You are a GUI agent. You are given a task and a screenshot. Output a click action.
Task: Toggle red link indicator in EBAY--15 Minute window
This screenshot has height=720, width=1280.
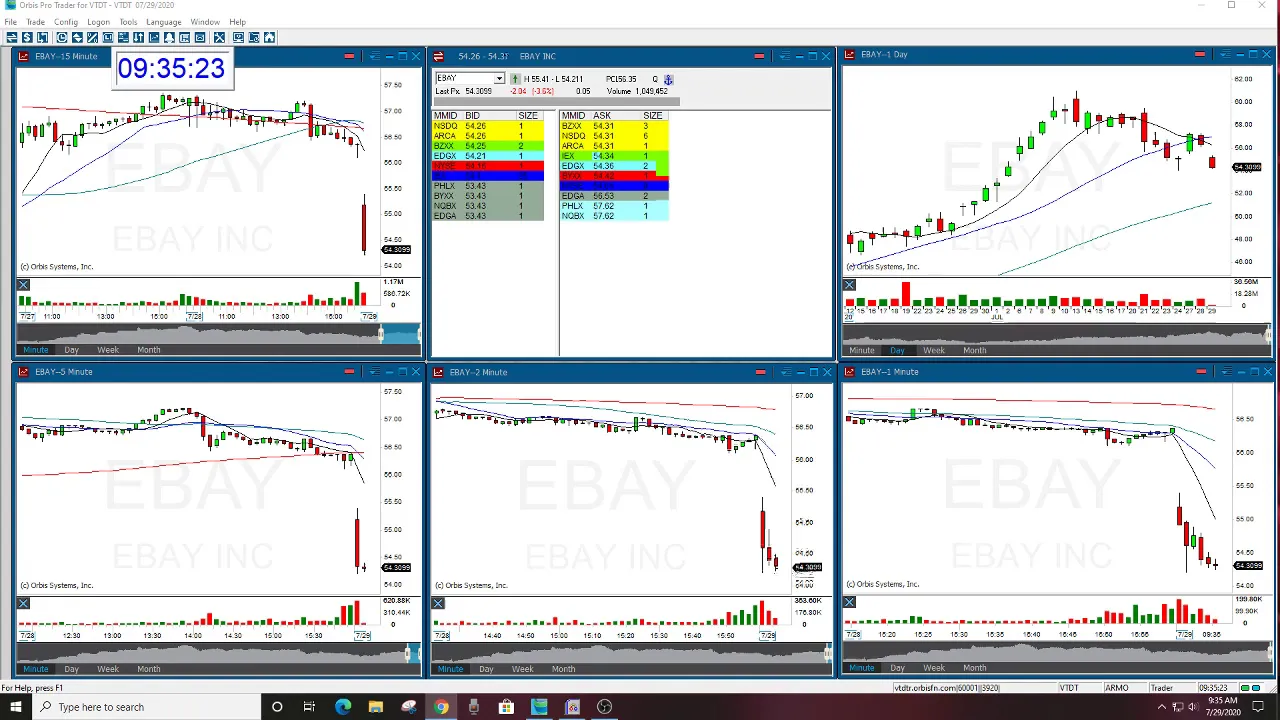click(x=349, y=56)
